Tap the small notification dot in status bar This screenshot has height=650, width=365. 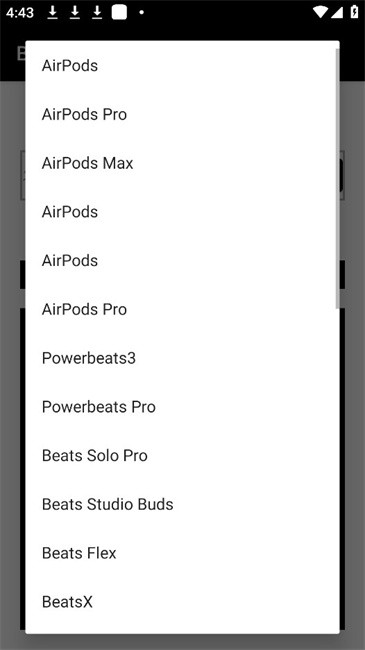tap(141, 12)
